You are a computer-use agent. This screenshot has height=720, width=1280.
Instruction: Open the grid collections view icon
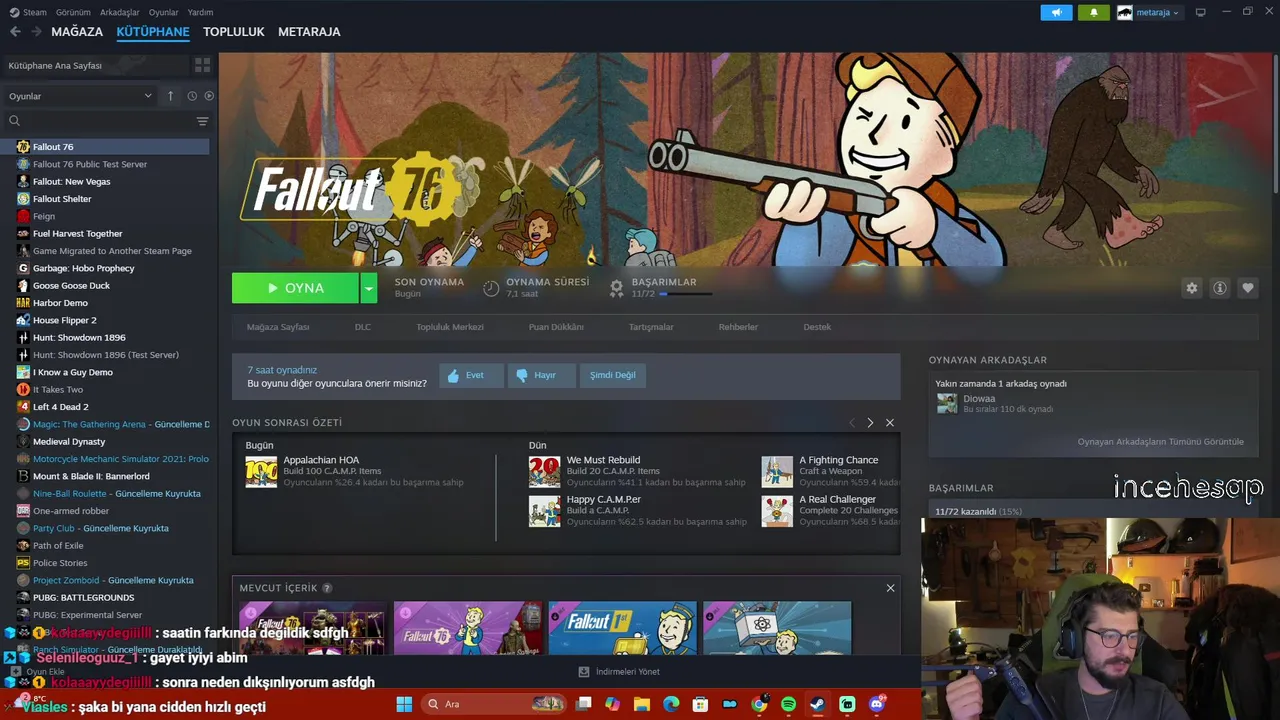[x=203, y=65]
